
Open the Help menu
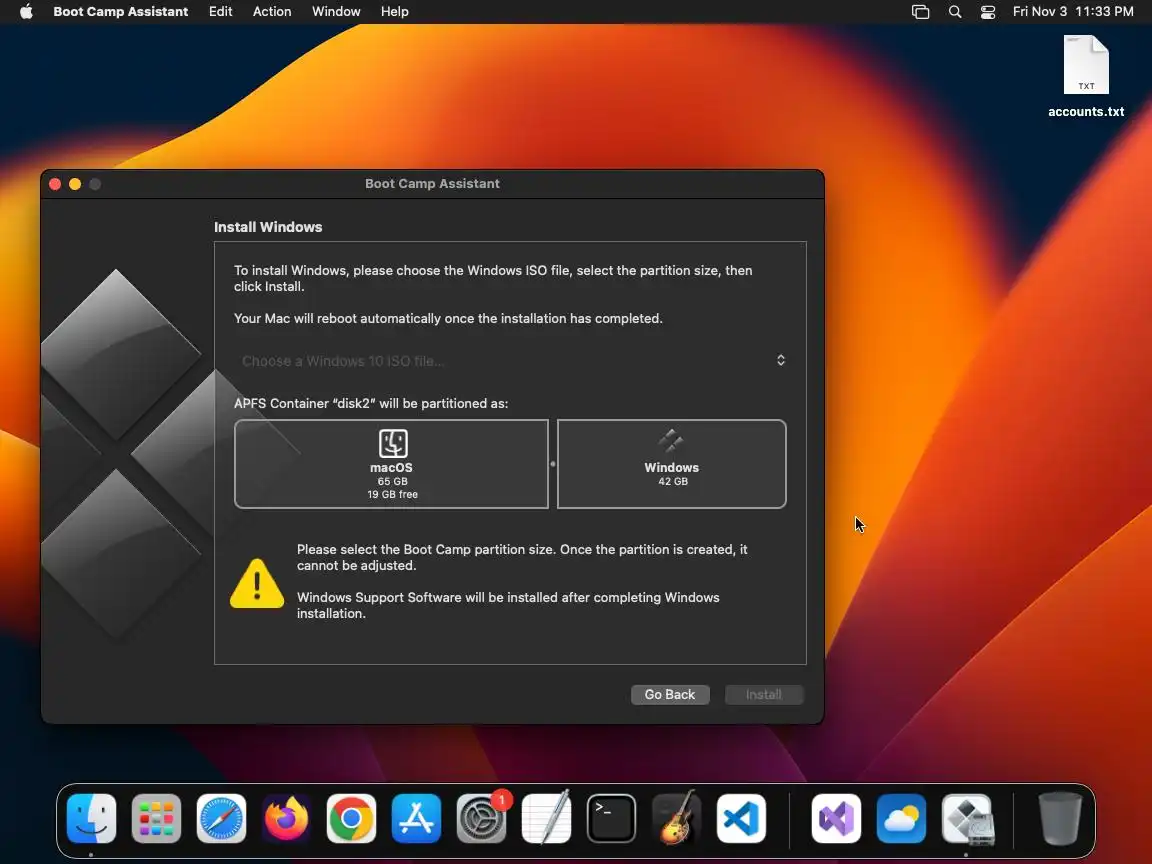[x=395, y=12]
